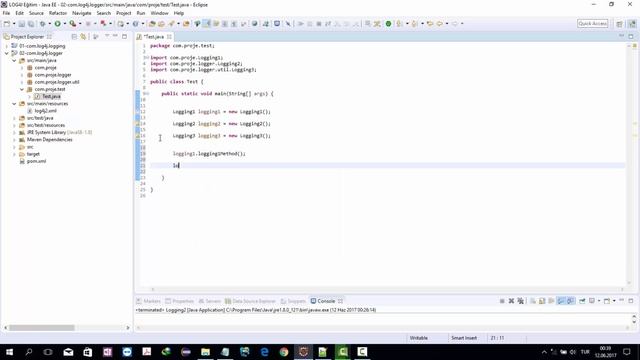The image size is (640, 360).
Task: Click the green Run toolbar button
Action: pyautogui.click(x=58, y=24)
